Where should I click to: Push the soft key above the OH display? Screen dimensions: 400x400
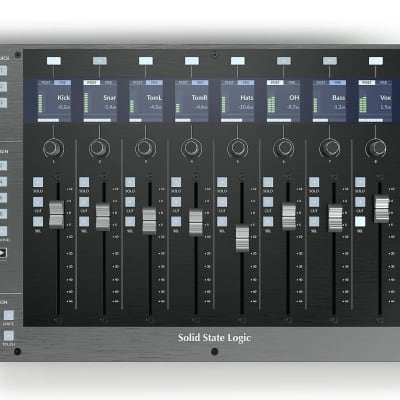284,61
